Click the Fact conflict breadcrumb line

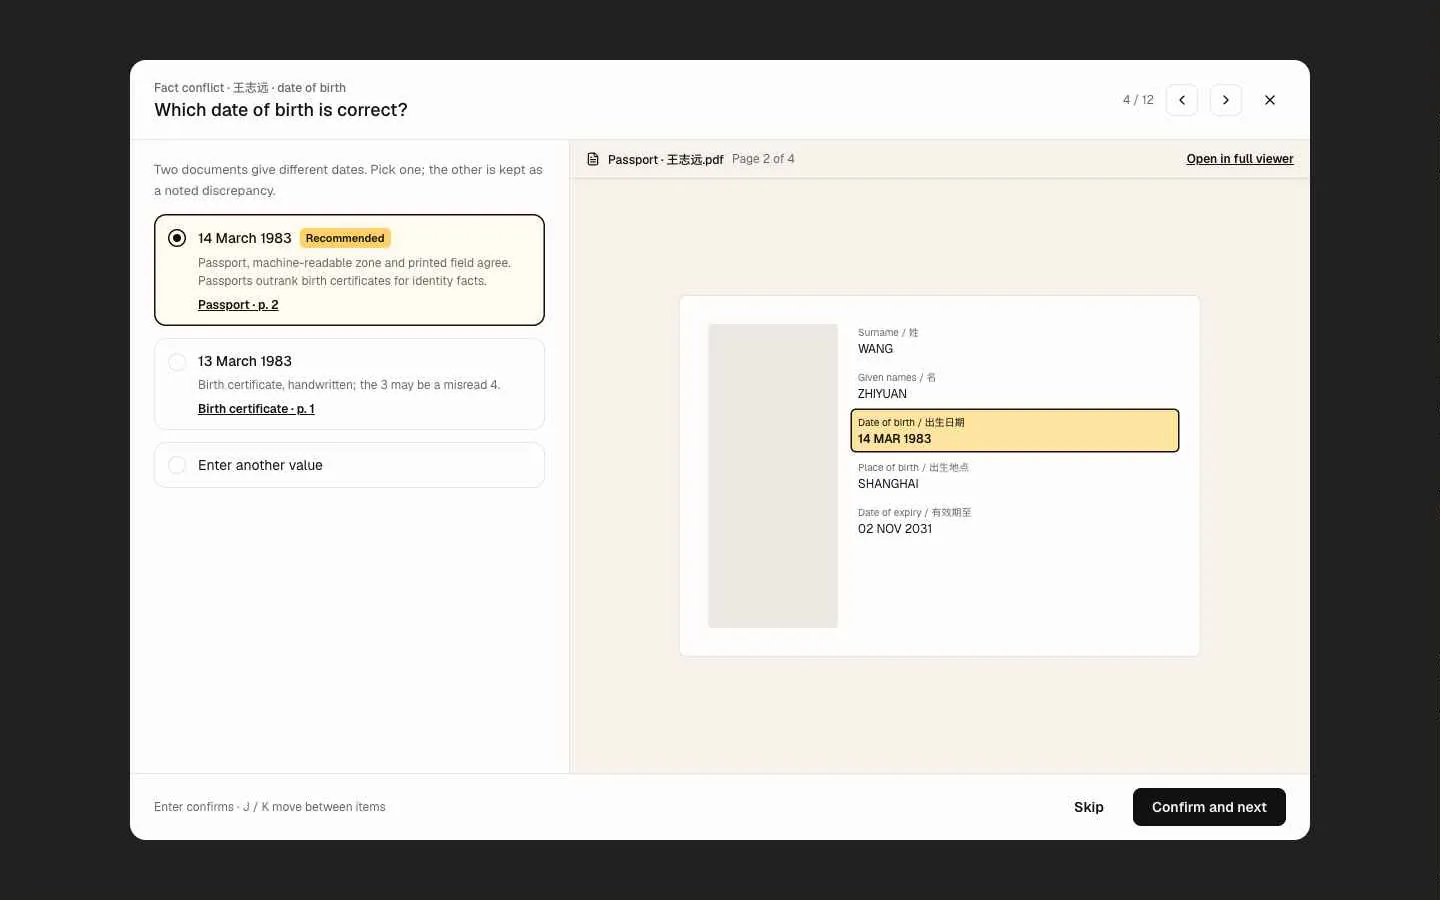point(250,88)
